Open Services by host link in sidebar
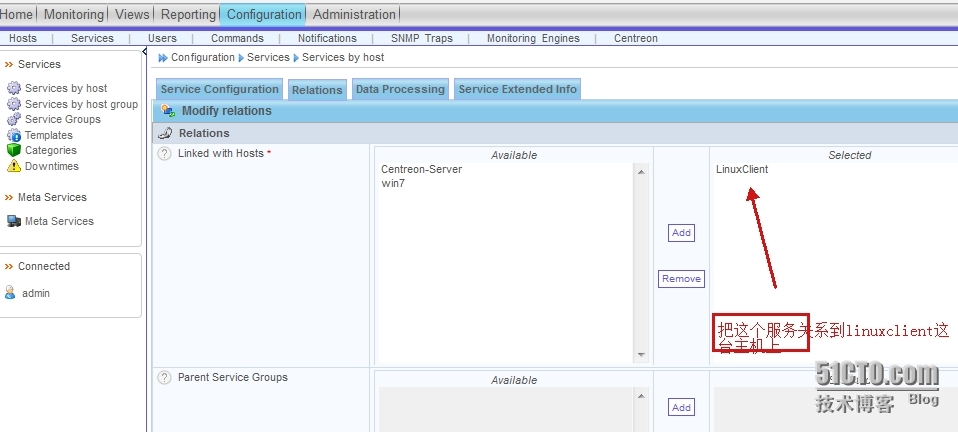 (66, 88)
